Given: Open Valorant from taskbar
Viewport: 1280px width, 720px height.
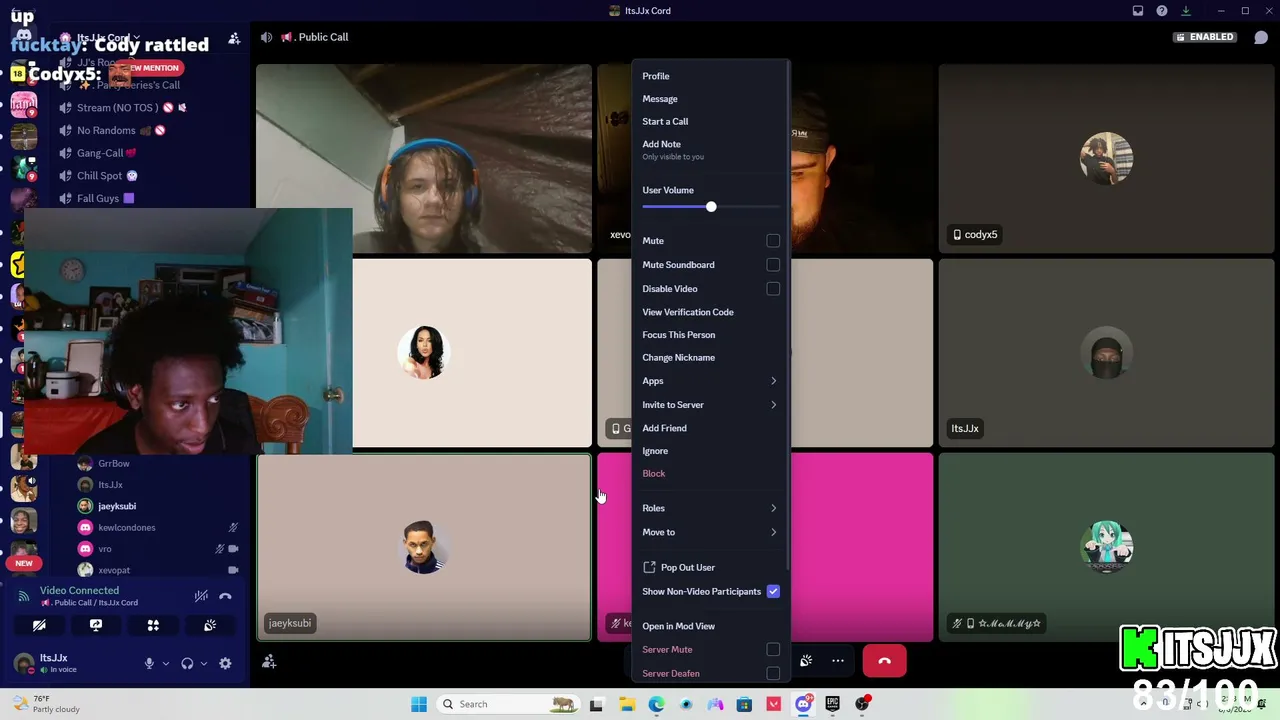Looking at the screenshot, I should (773, 704).
